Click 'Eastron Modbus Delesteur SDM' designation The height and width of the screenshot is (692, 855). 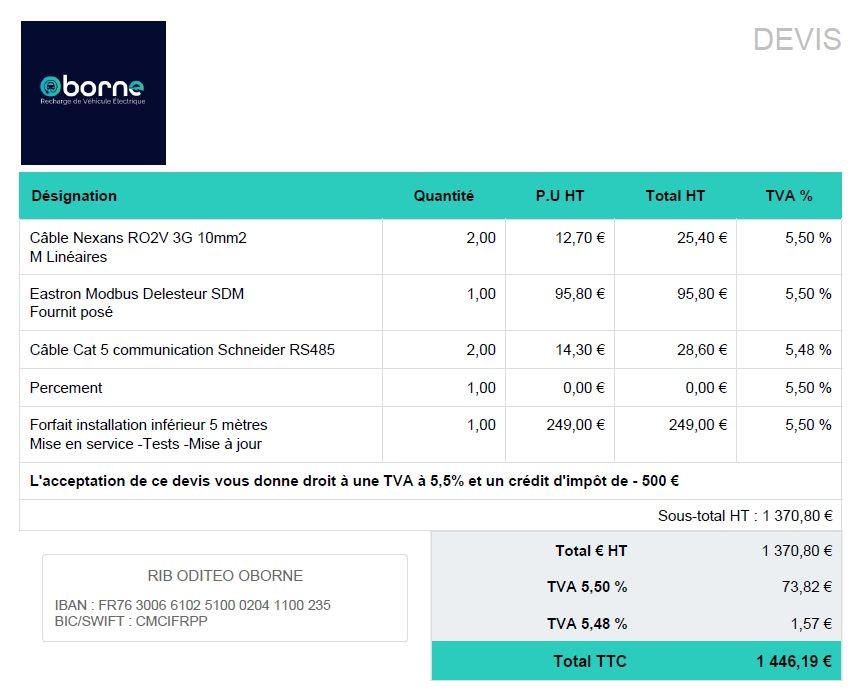pyautogui.click(x=137, y=294)
